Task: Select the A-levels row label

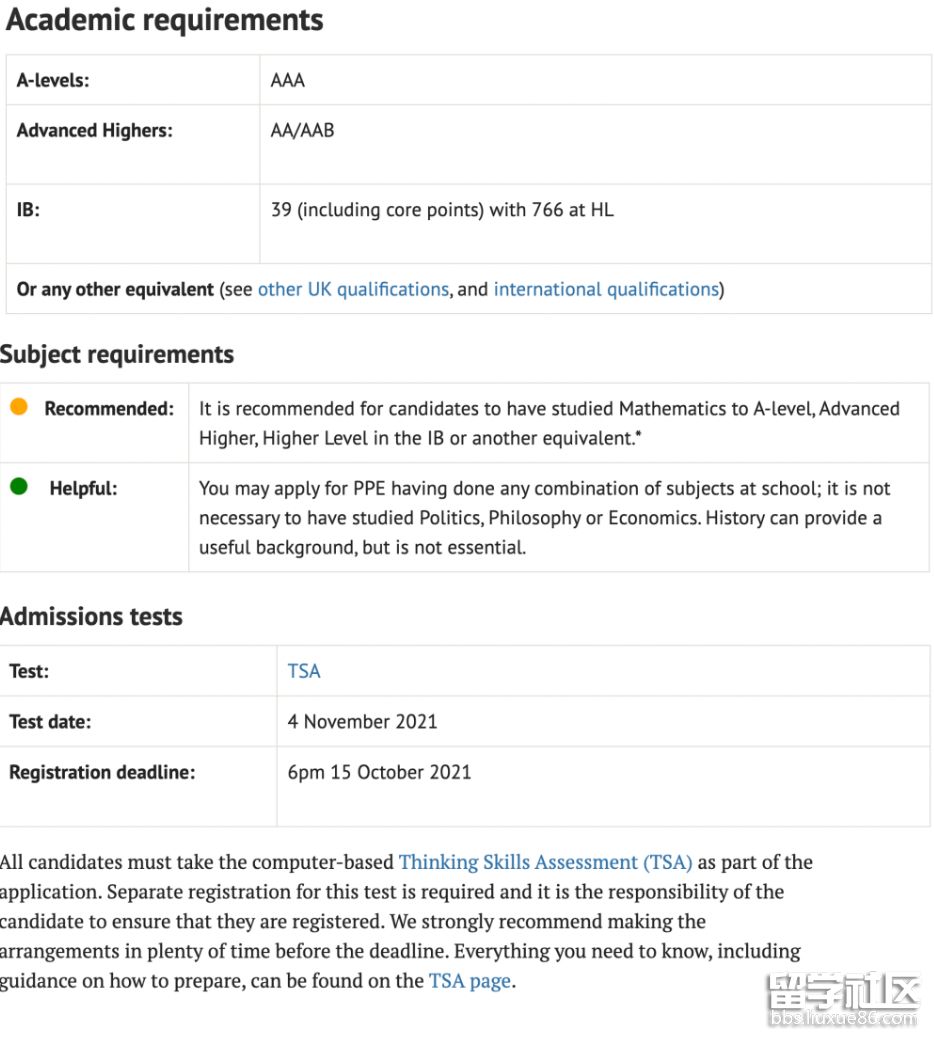Action: tap(53, 80)
